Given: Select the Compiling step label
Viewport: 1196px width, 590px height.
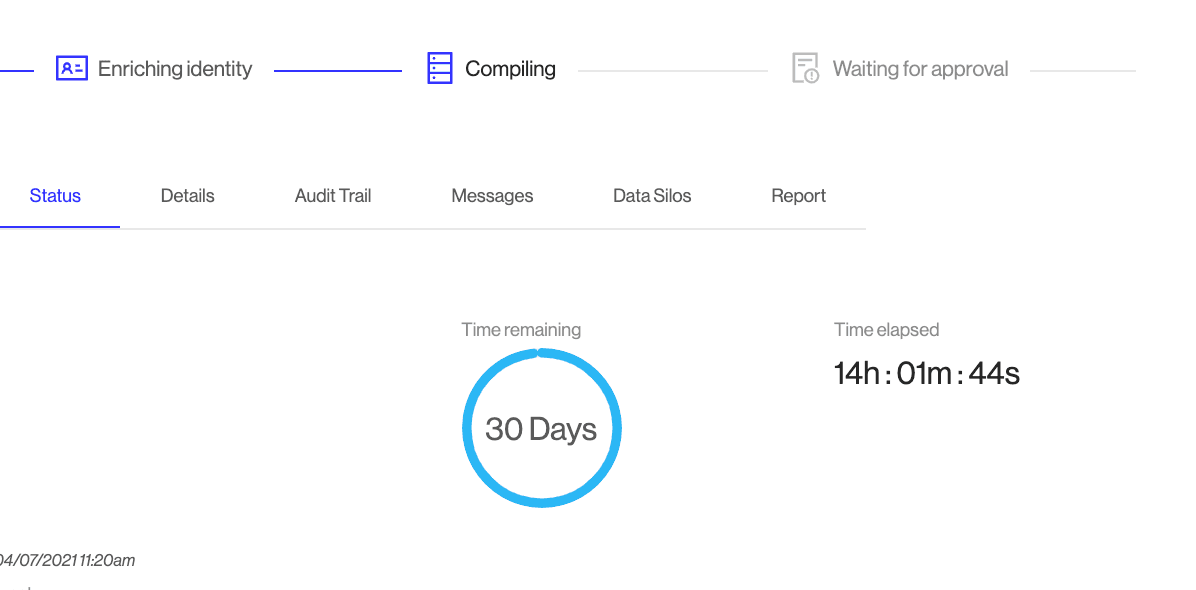Looking at the screenshot, I should tap(510, 69).
